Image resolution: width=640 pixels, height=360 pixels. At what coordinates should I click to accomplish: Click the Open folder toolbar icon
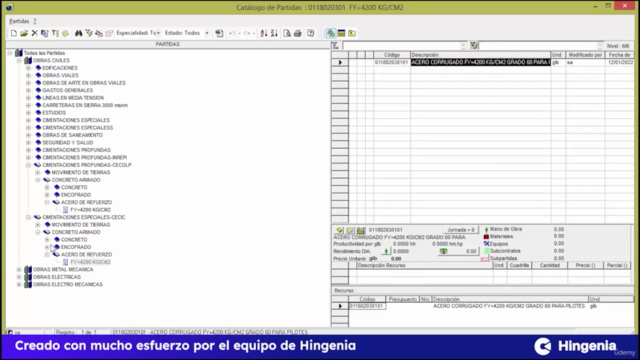[24, 33]
